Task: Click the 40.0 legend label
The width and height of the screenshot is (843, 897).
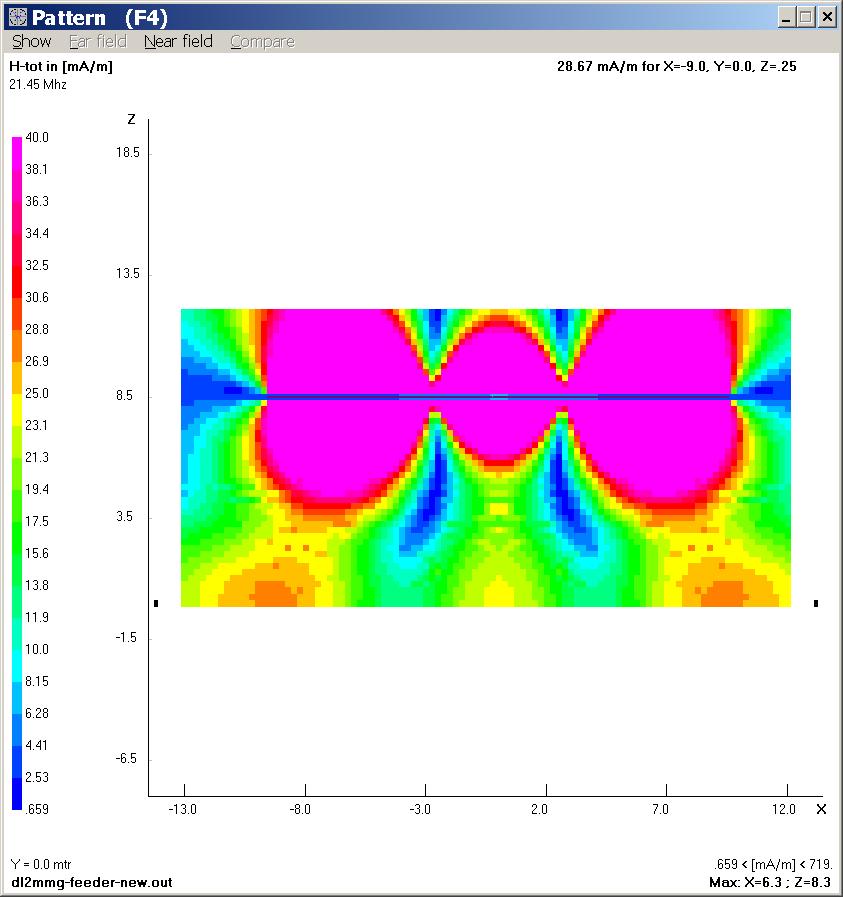Action: (x=37, y=137)
